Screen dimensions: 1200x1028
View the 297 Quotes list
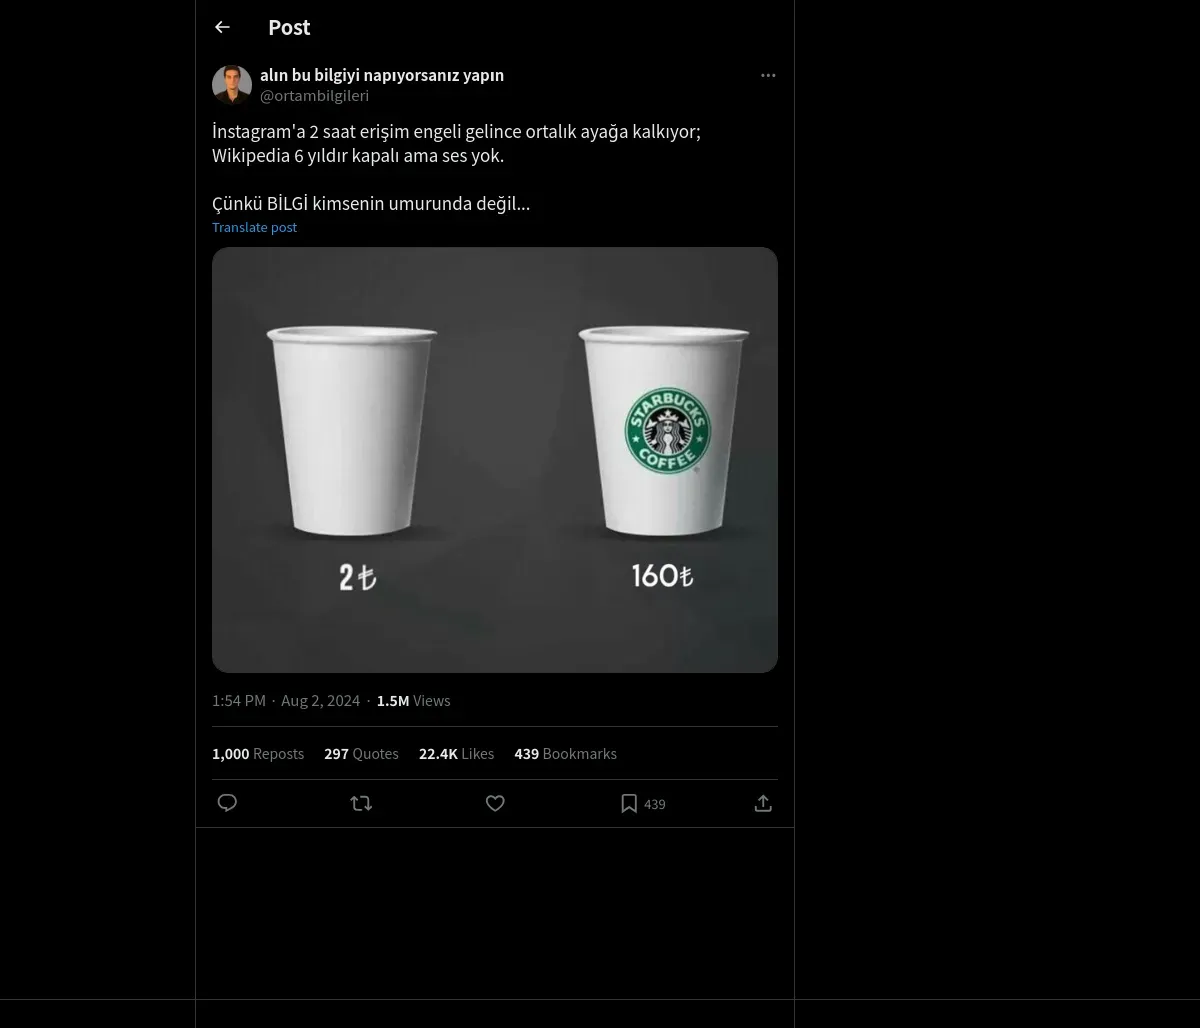[x=361, y=754]
